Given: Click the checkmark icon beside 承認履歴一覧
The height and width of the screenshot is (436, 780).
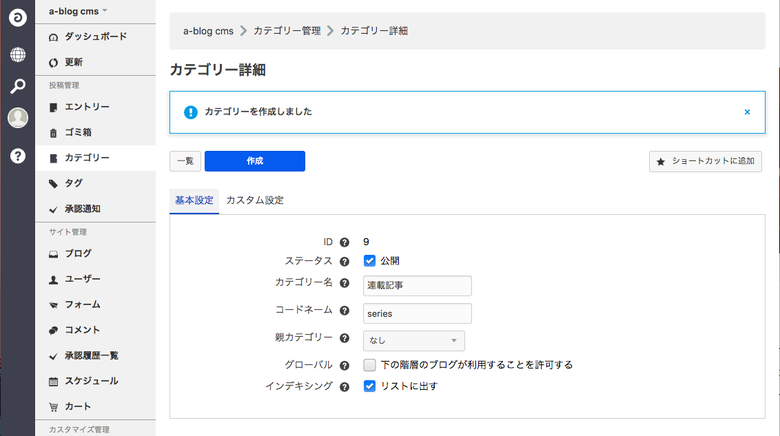Looking at the screenshot, I should [x=53, y=356].
